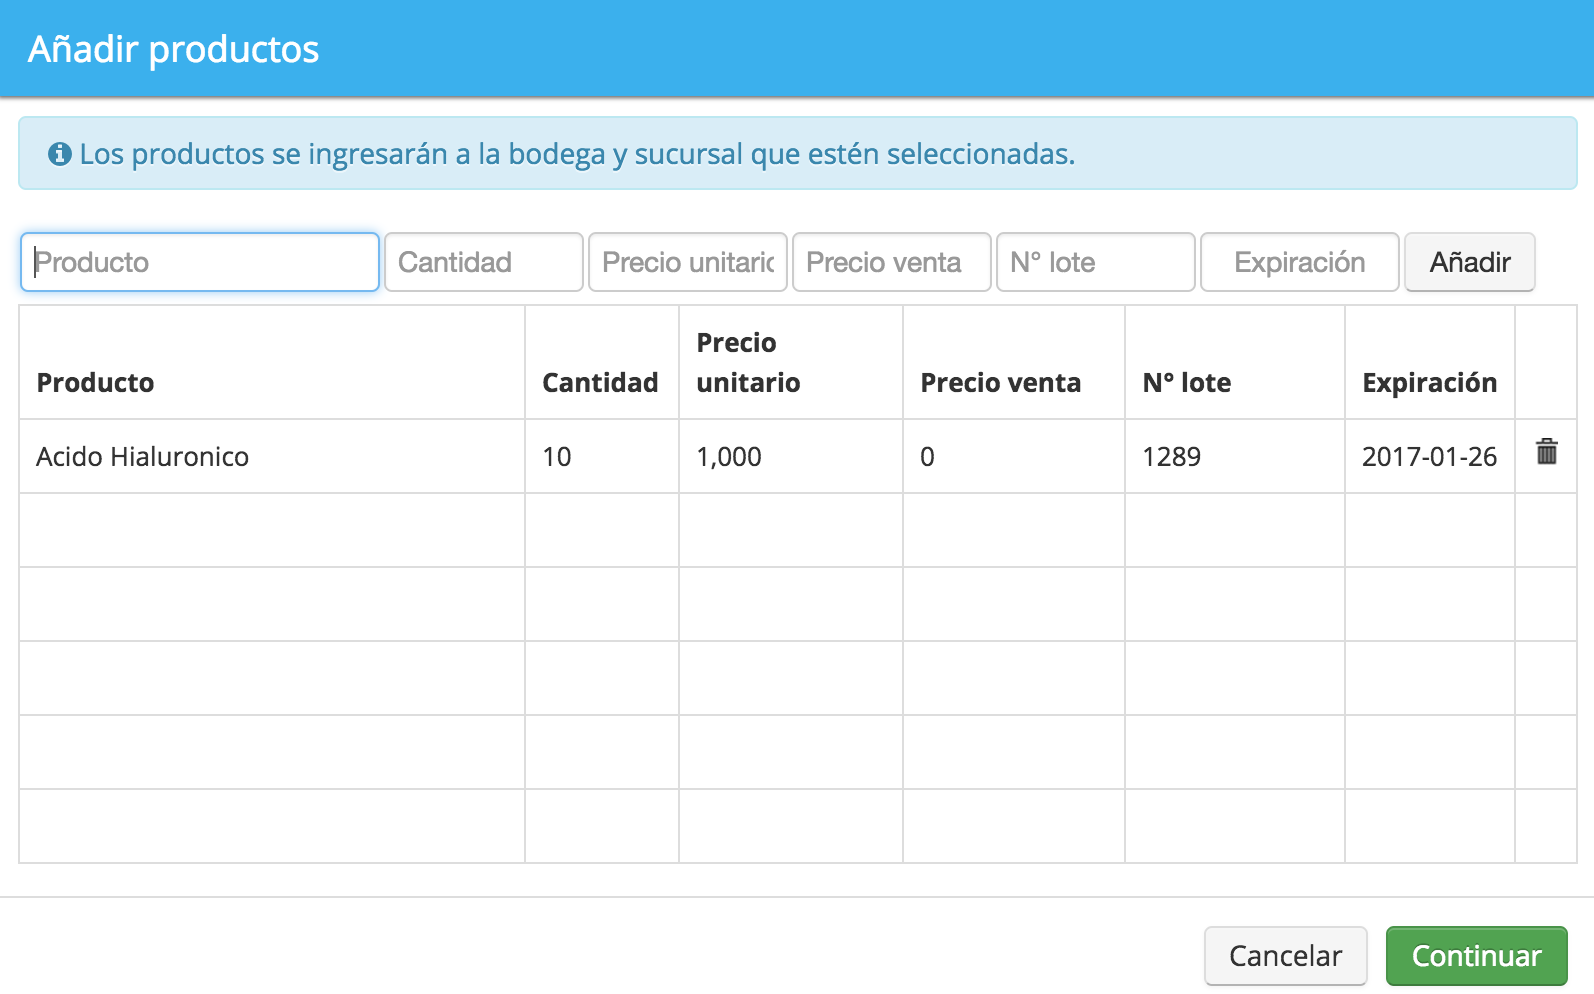Click the info icon in the blue notice
This screenshot has height=994, width=1594.
pyautogui.click(x=60, y=154)
